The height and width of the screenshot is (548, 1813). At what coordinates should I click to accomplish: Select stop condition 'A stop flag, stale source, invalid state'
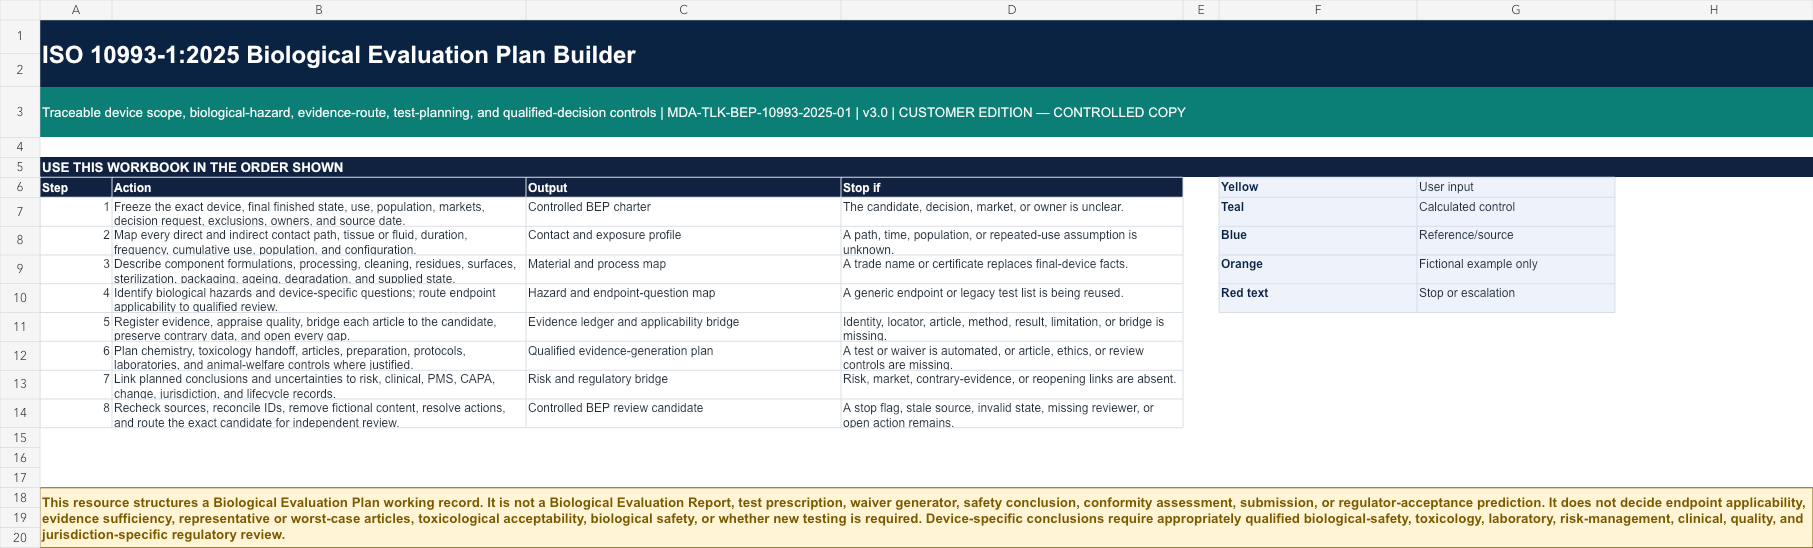pyautogui.click(x=1011, y=413)
